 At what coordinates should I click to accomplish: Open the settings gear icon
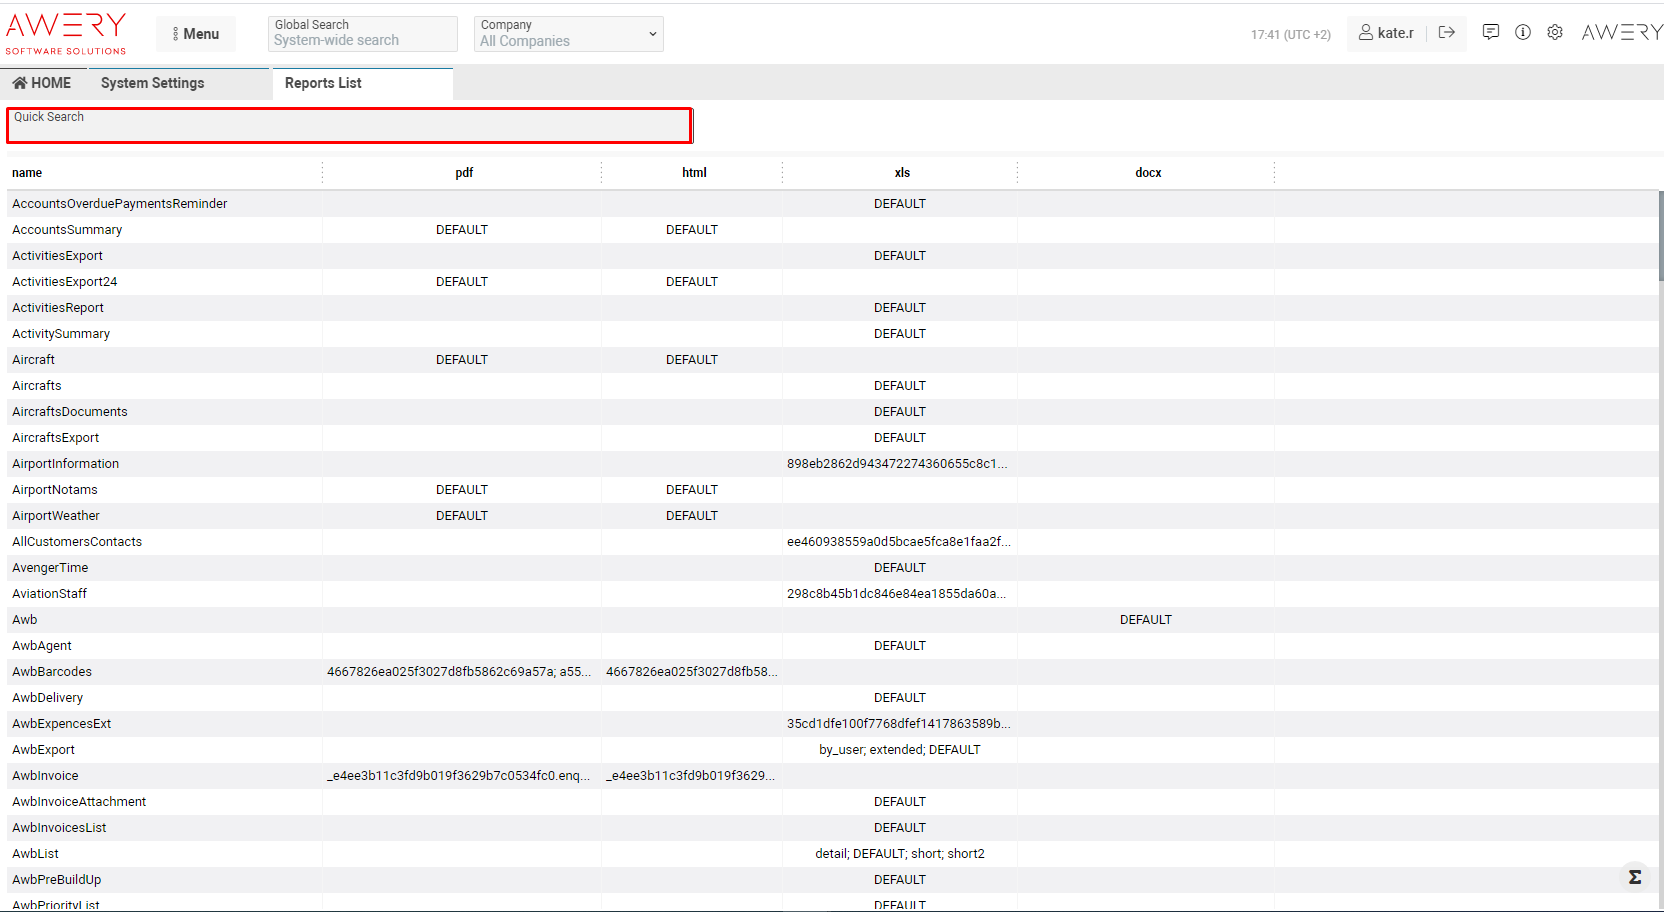click(x=1554, y=33)
